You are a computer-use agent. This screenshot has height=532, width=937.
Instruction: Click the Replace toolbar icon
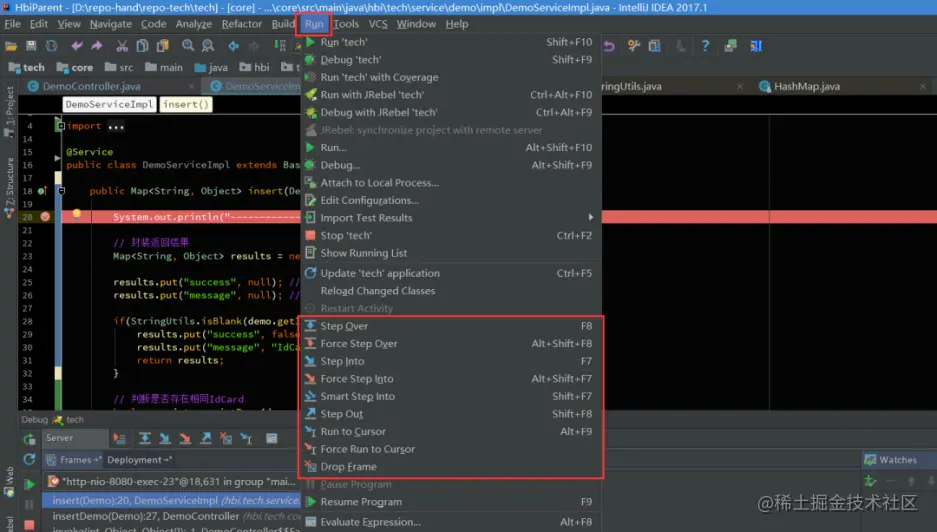point(208,46)
